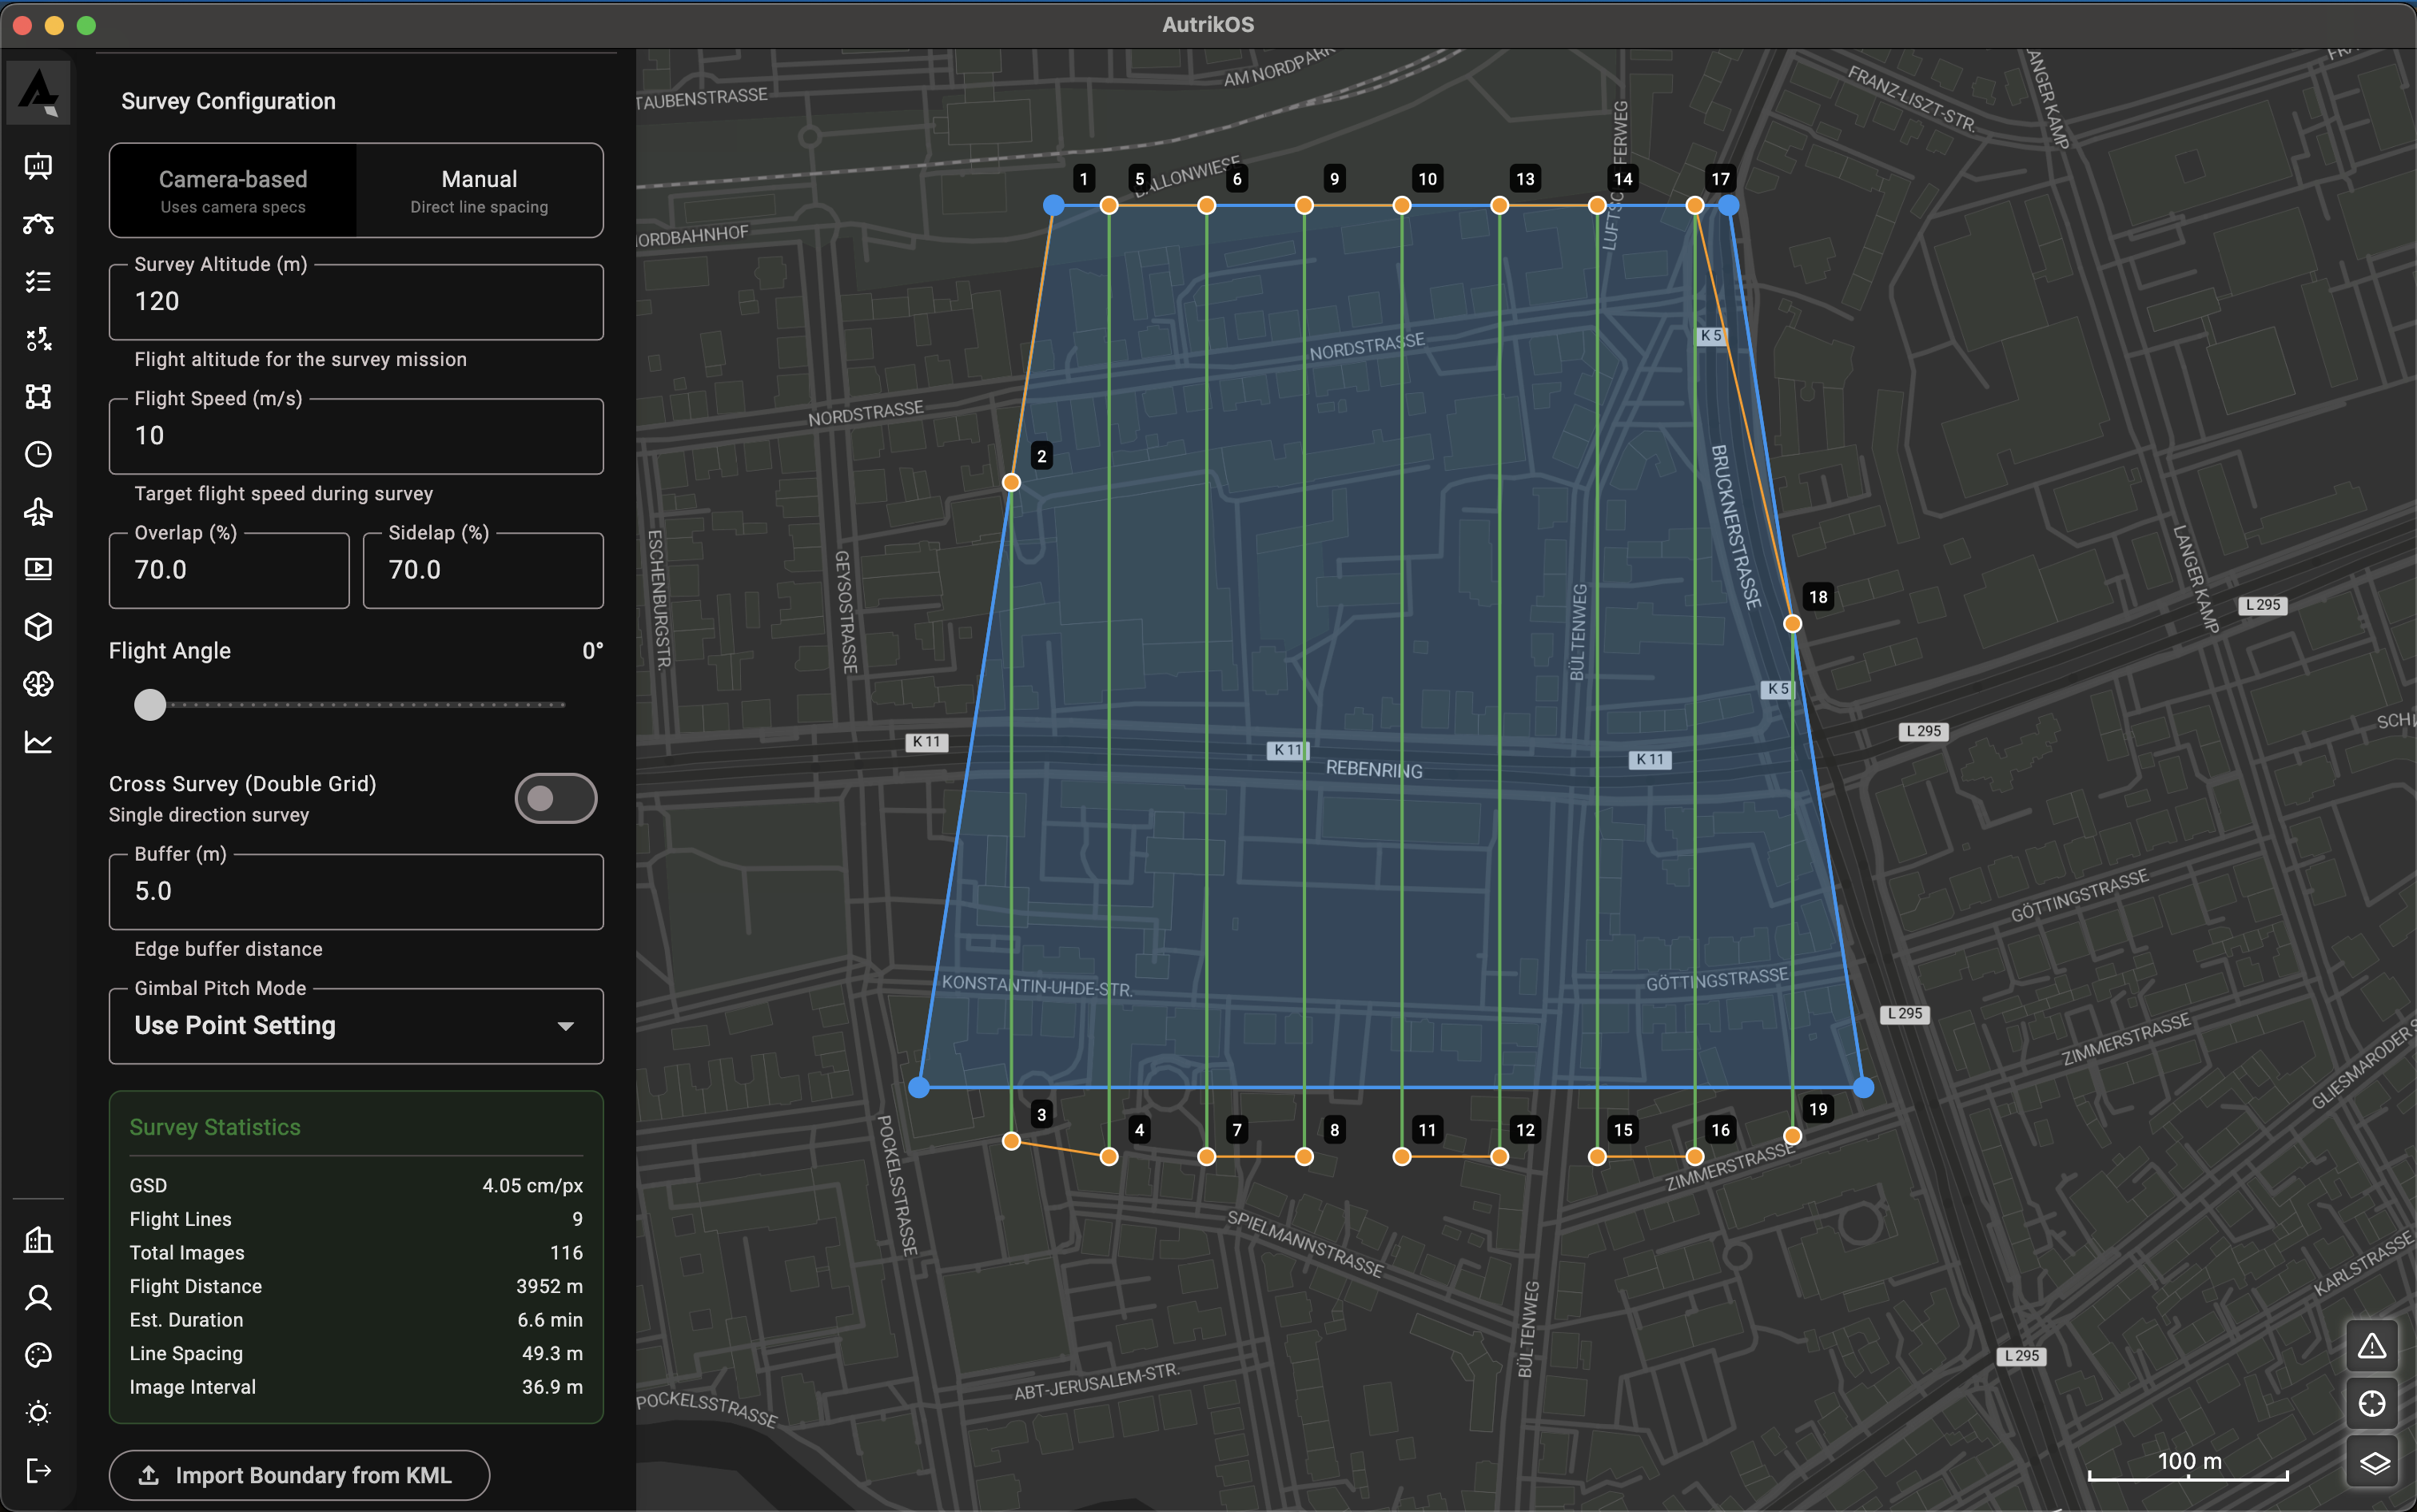The height and width of the screenshot is (1512, 2417).
Task: Click the Survey Altitude input field
Action: point(355,302)
